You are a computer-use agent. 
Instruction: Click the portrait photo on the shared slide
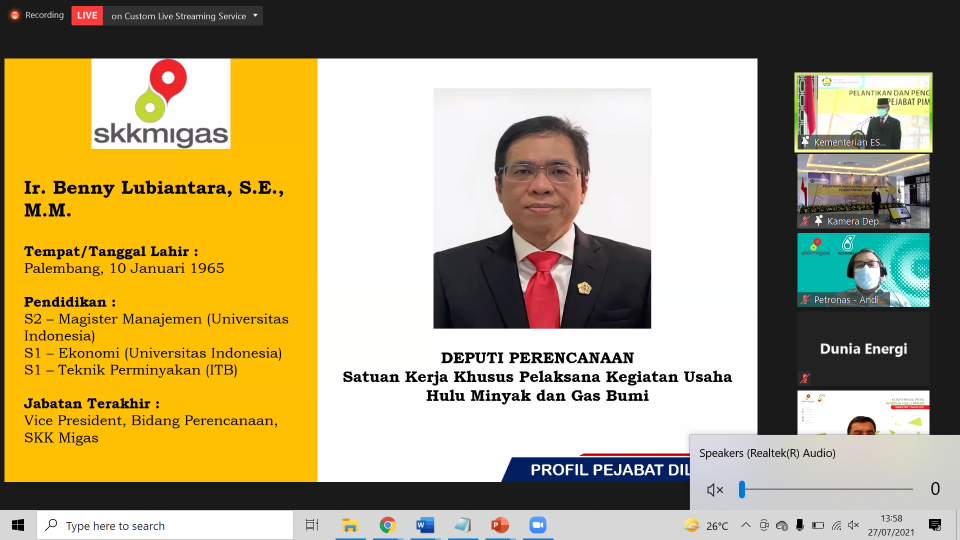[x=542, y=208]
